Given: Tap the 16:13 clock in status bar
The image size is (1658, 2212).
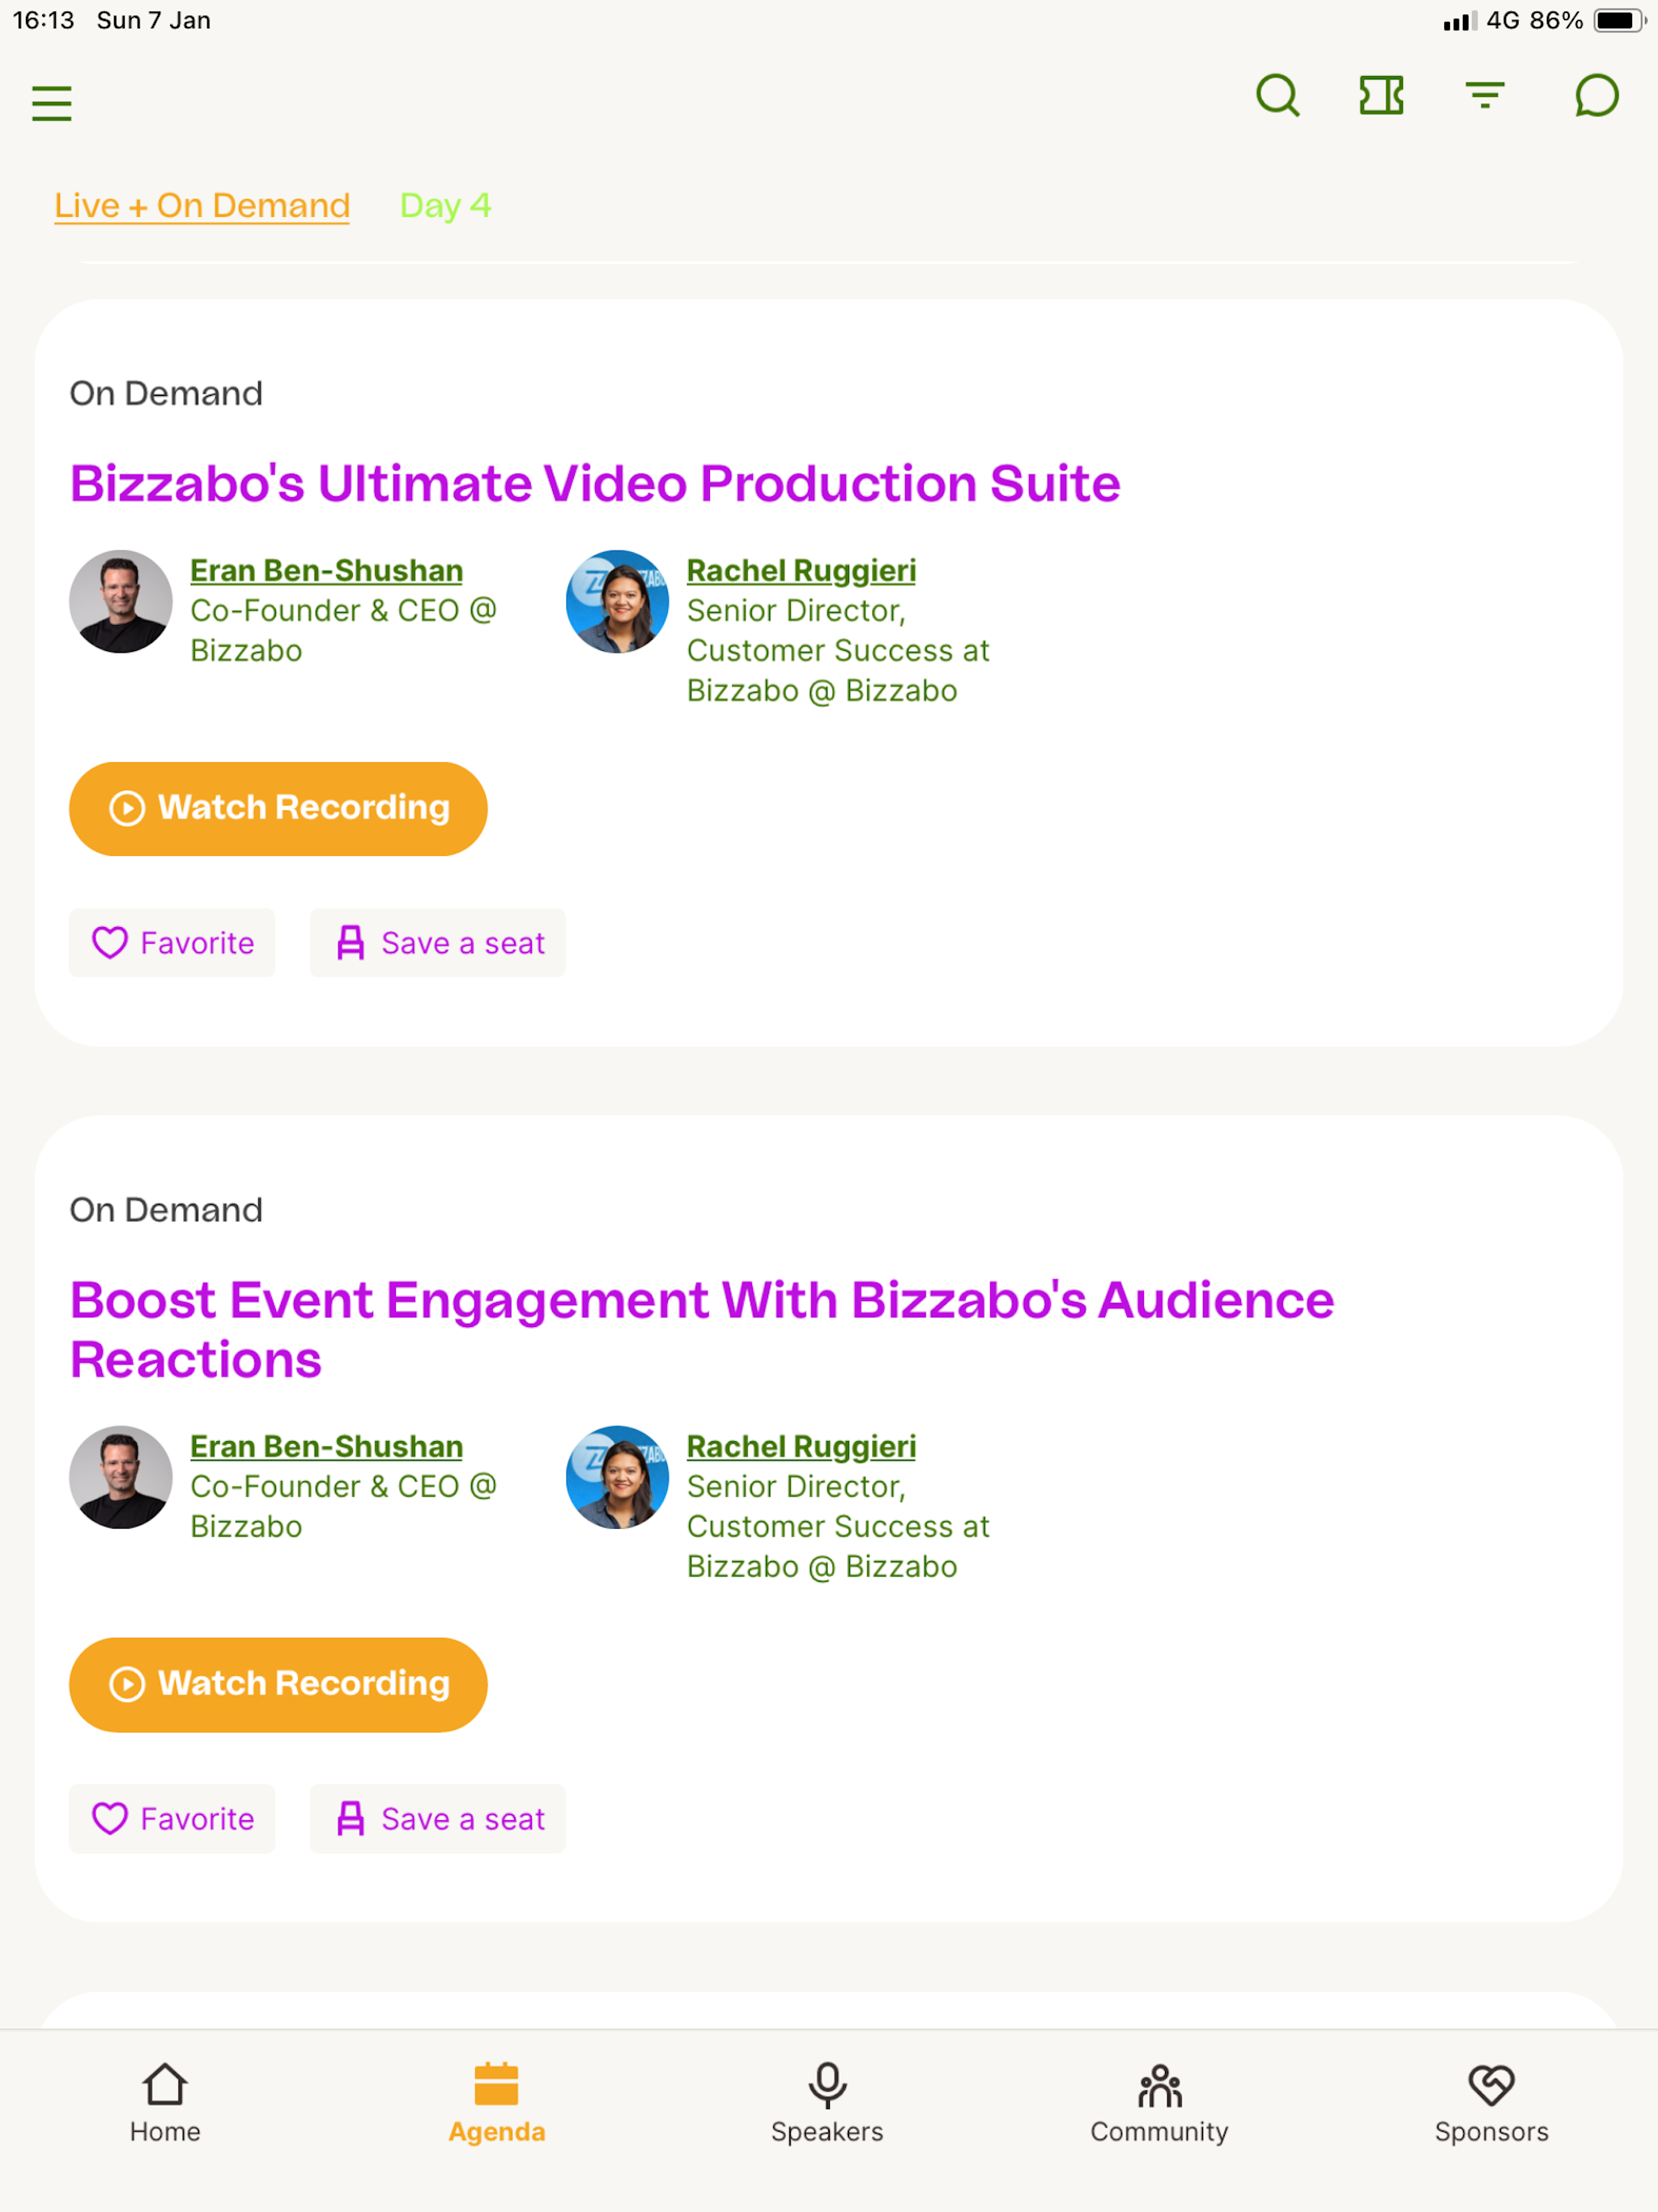Looking at the screenshot, I should (43, 20).
